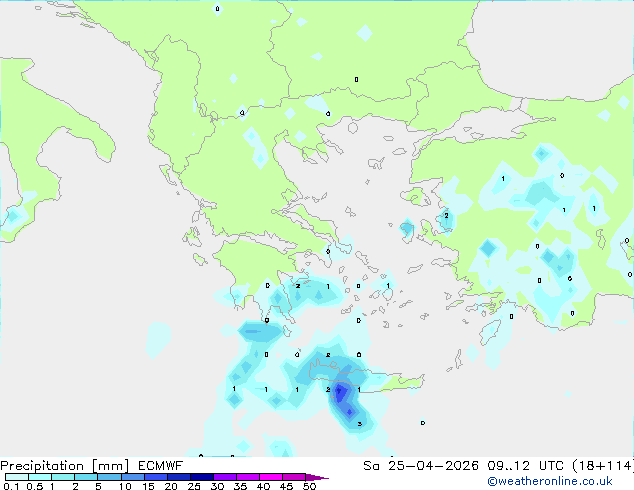Viewport: 634px width, 490px height.
Task: Pick the 15–20 mm blue legend swatch
Action: pyautogui.click(x=156, y=477)
